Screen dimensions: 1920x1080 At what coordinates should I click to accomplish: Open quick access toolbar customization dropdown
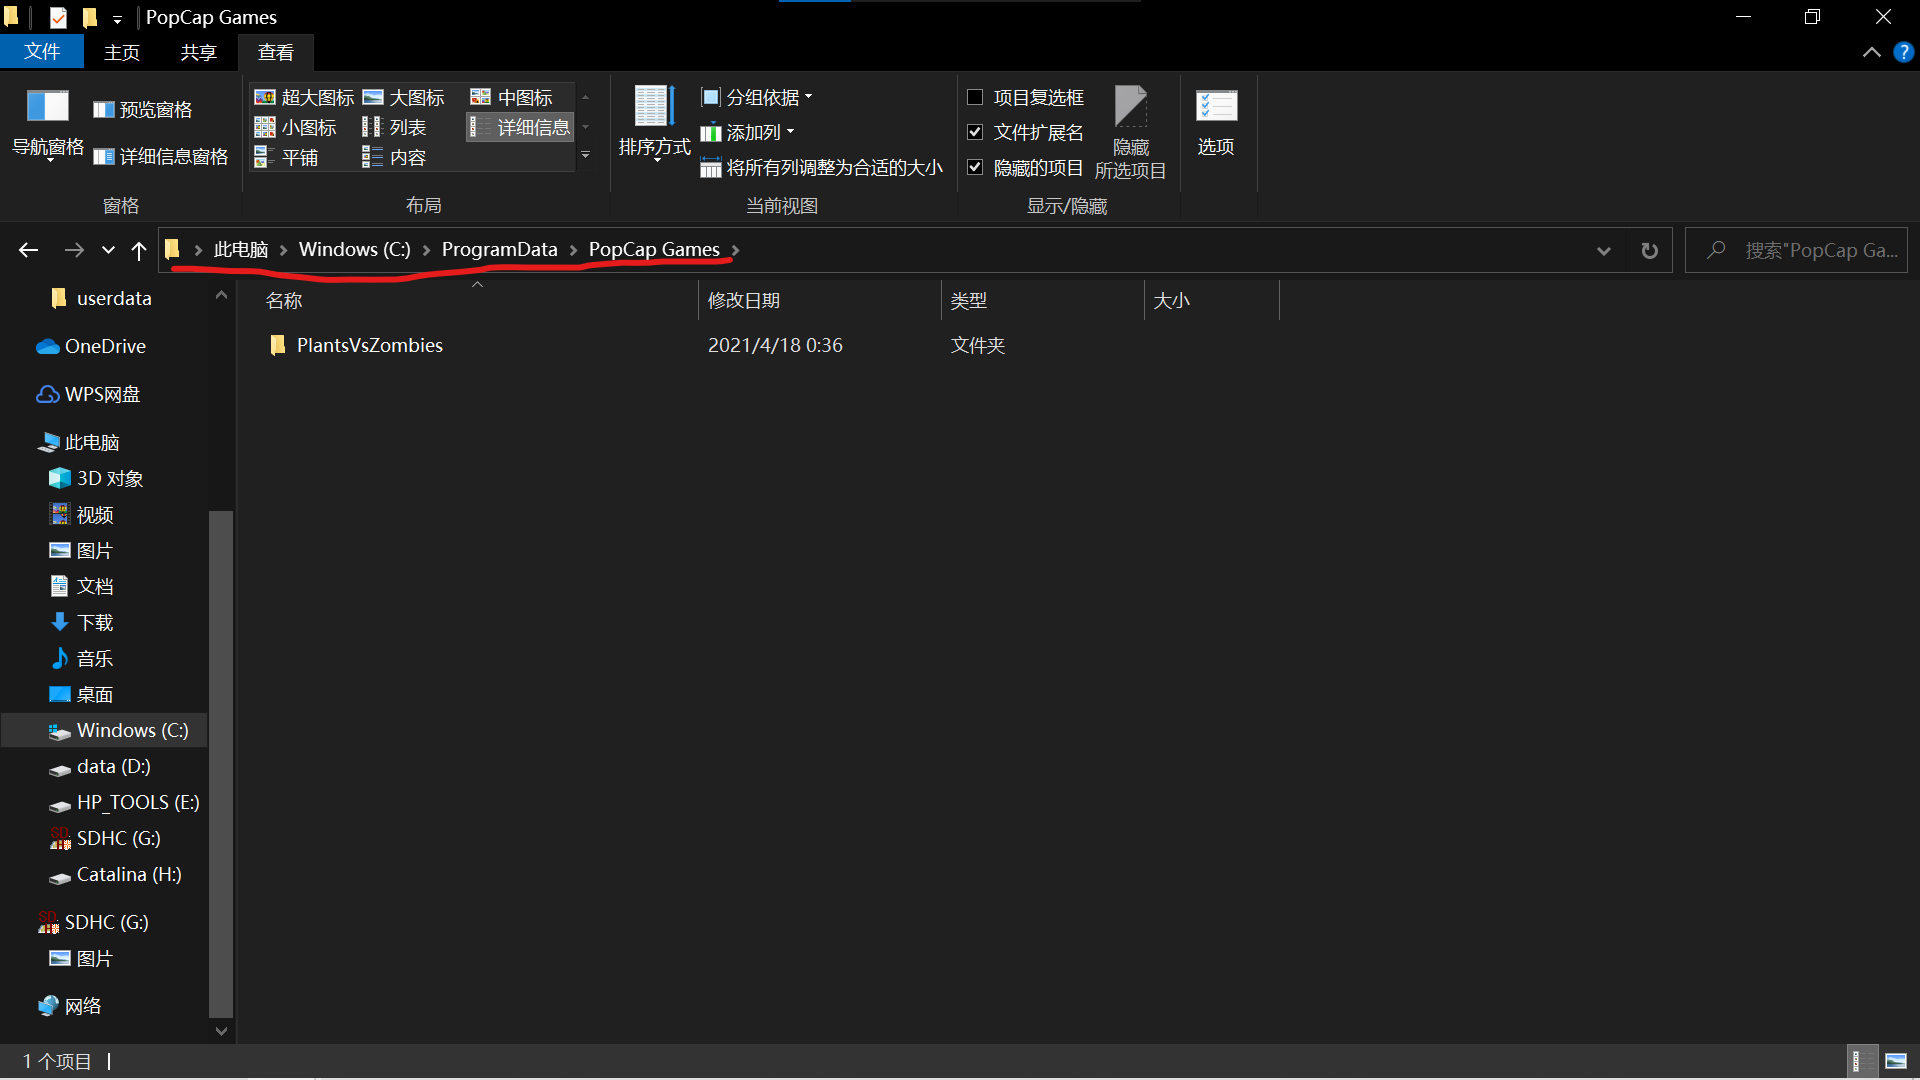(117, 18)
